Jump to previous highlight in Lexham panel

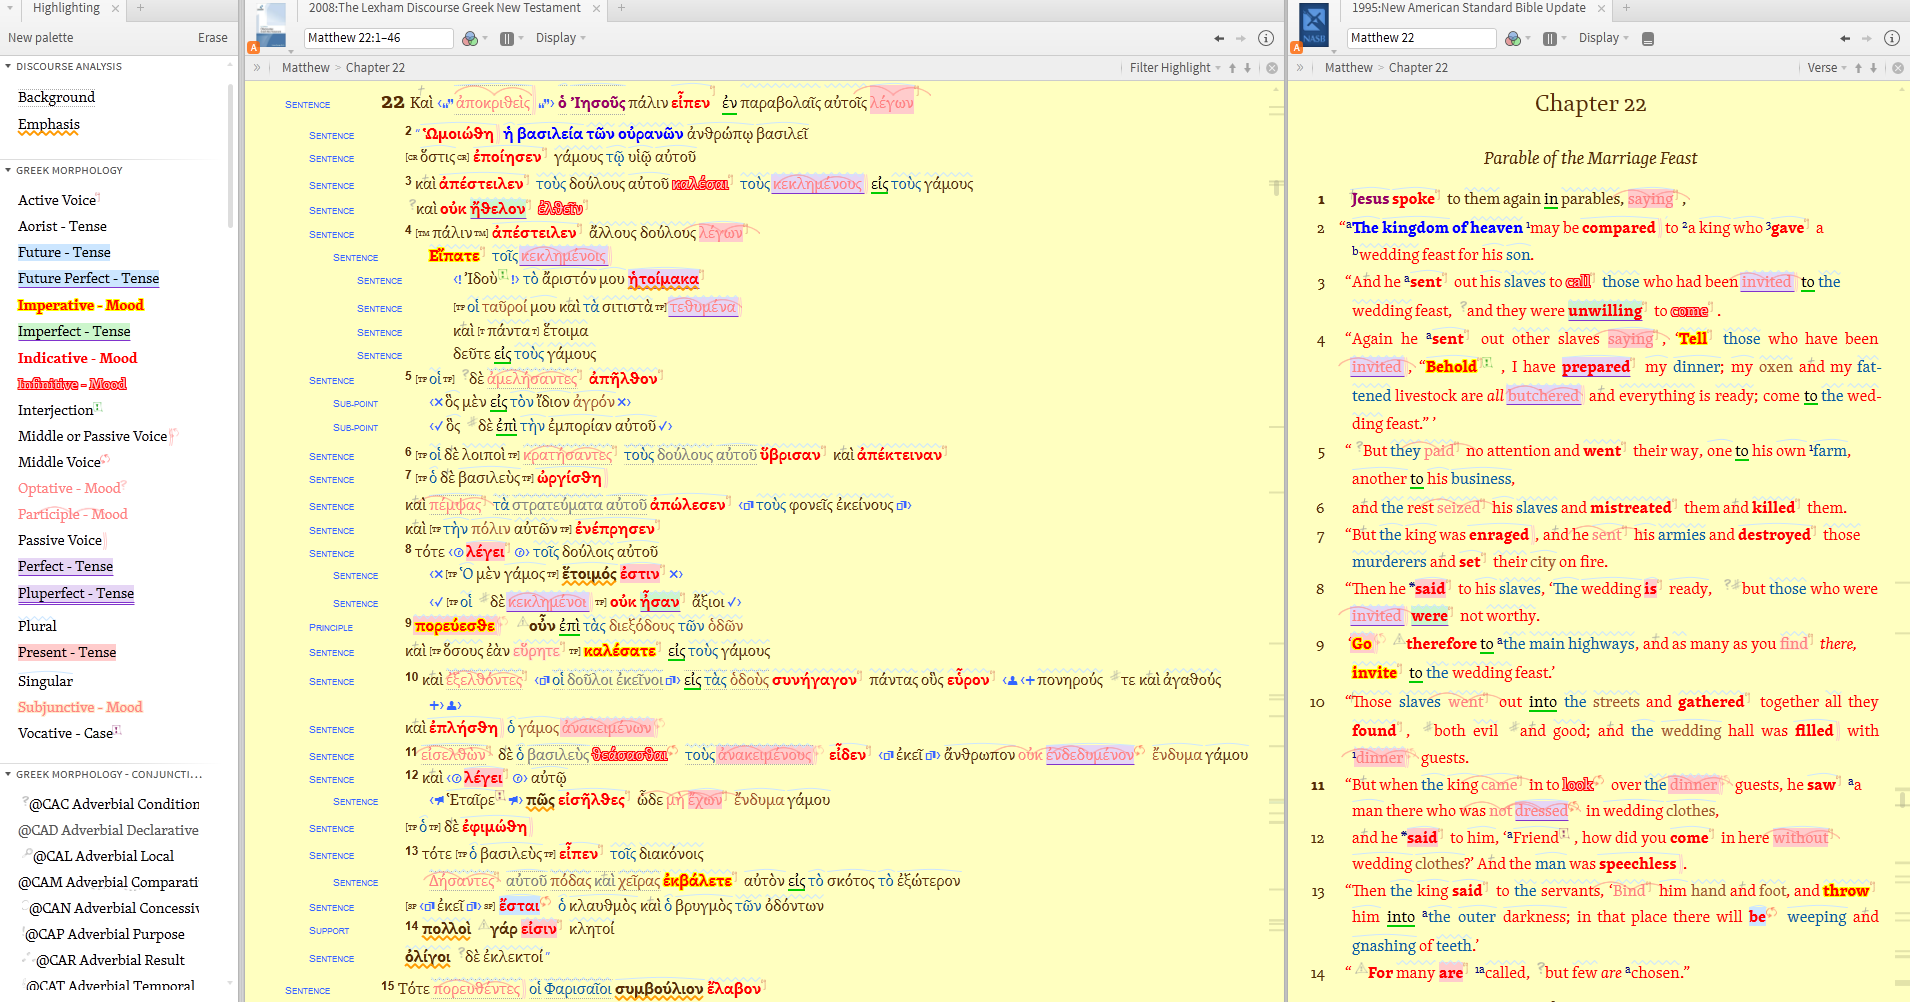(x=1232, y=68)
